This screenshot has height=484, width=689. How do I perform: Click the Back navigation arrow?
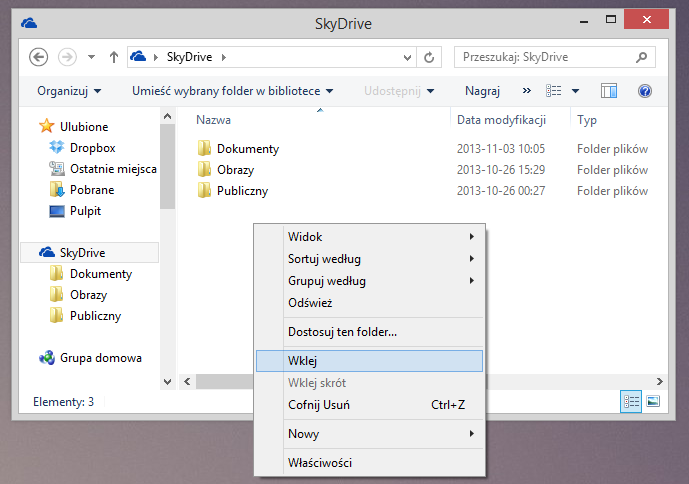39,57
